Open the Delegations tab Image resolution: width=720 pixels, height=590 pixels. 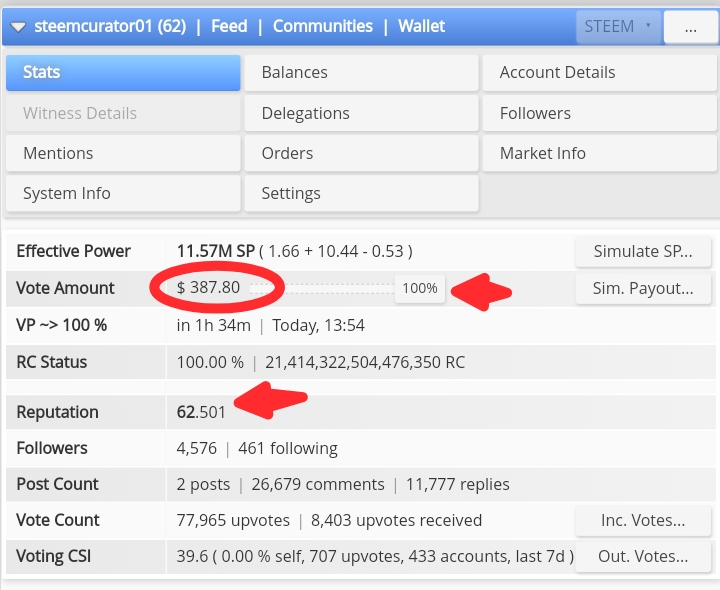(361, 113)
